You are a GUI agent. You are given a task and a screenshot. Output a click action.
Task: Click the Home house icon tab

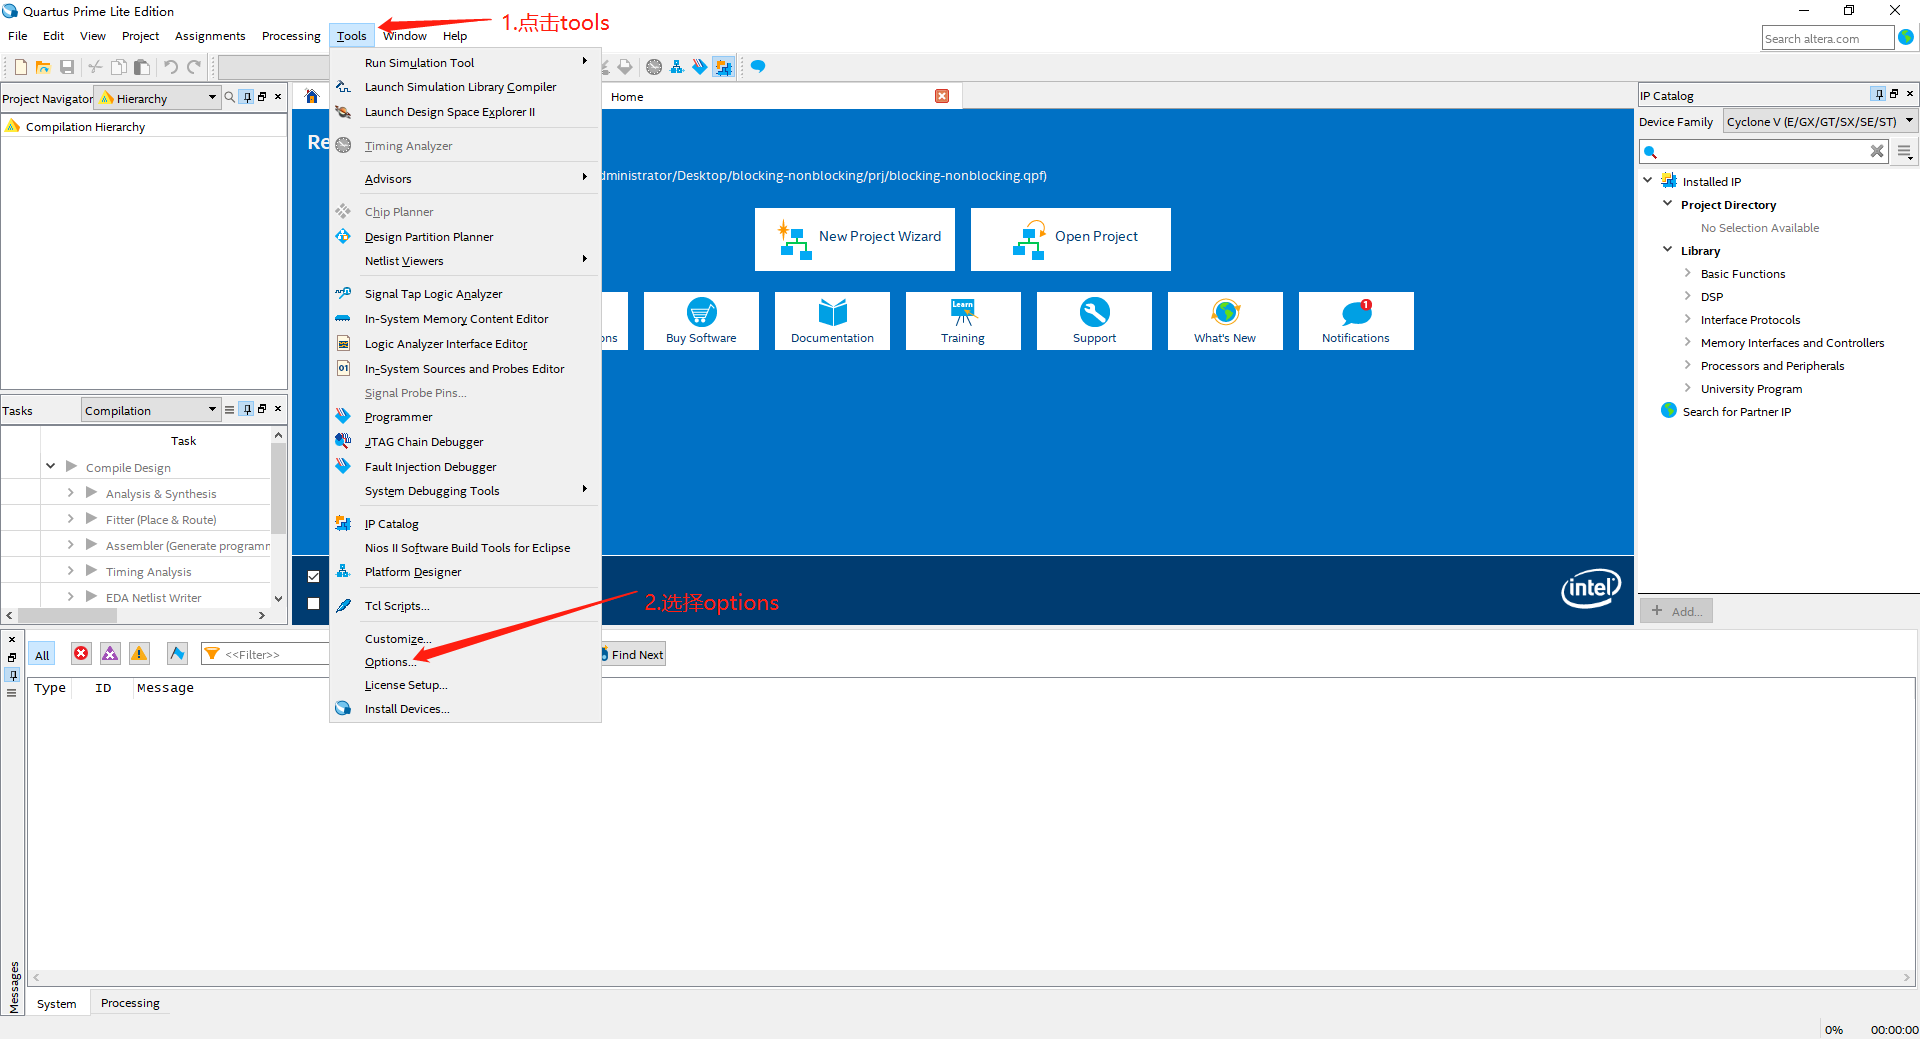312,97
